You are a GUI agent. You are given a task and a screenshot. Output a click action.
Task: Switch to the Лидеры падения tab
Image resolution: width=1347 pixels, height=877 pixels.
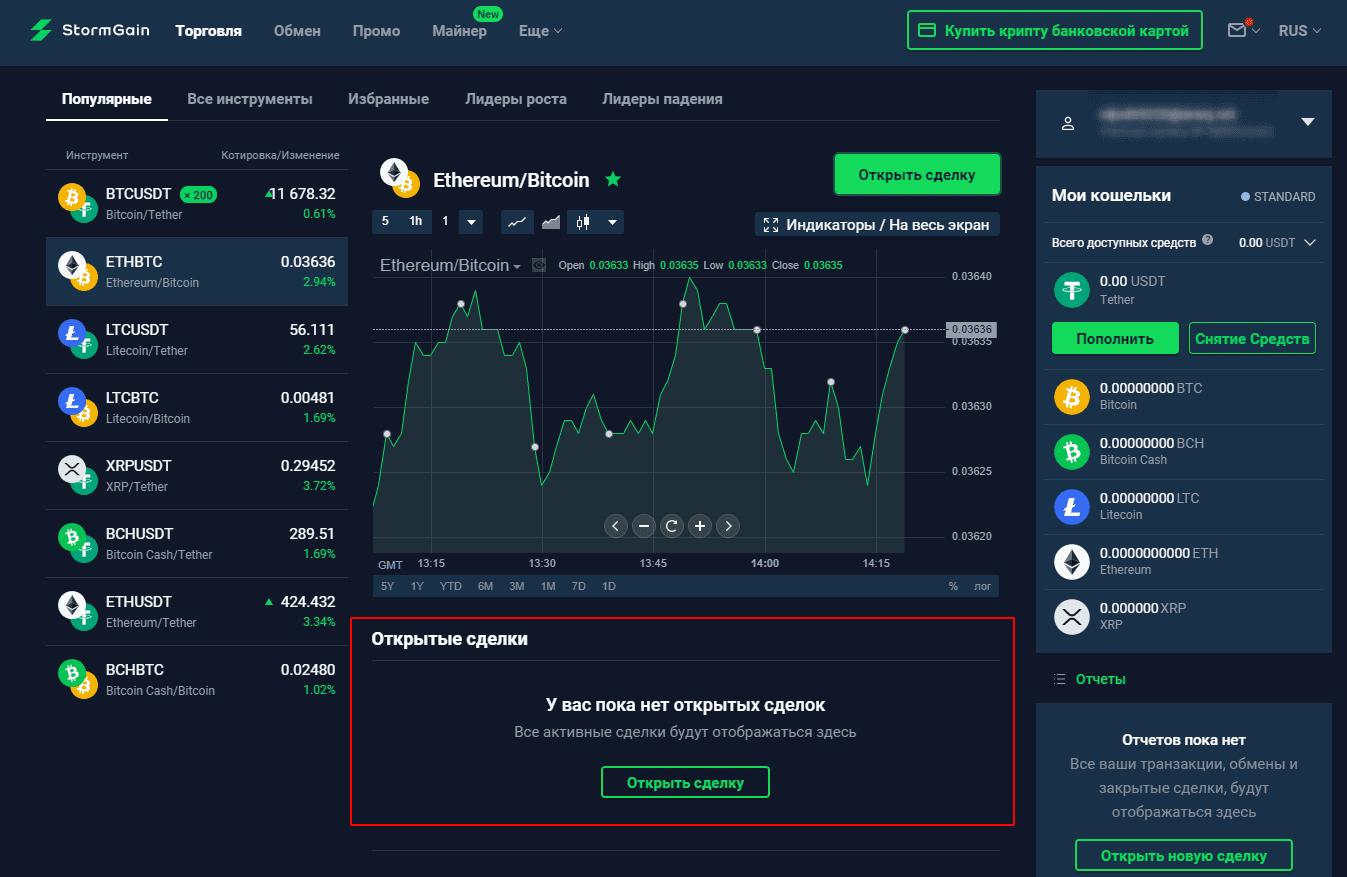point(662,99)
